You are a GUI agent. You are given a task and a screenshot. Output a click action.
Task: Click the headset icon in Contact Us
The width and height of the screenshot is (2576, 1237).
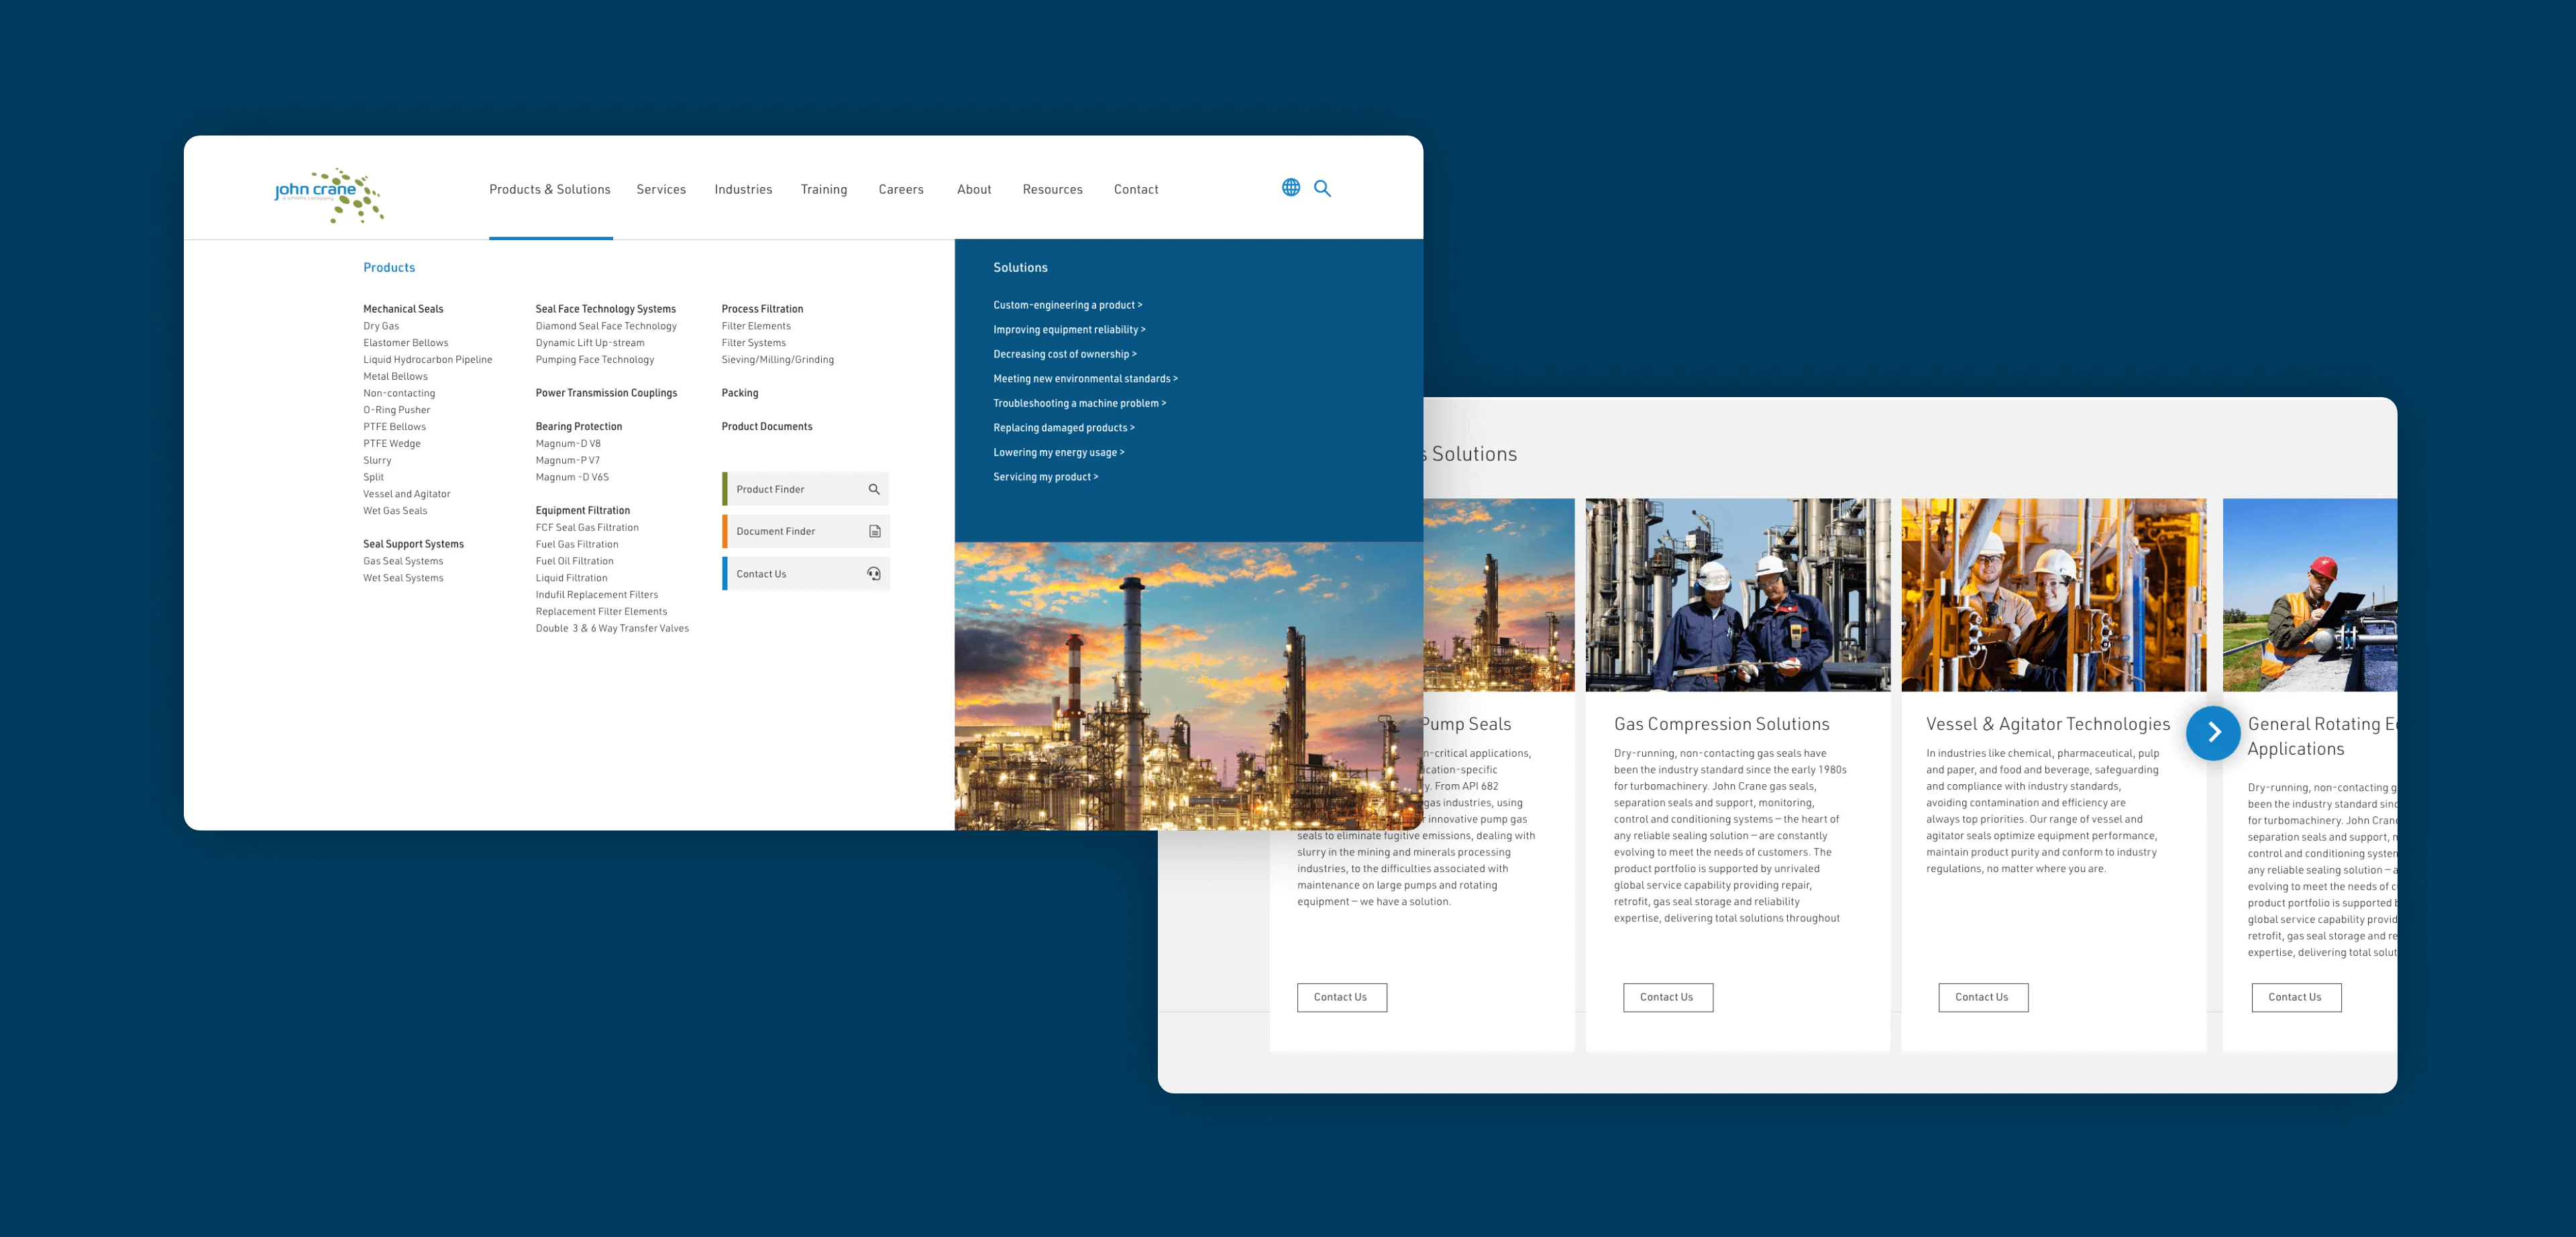pos(874,574)
